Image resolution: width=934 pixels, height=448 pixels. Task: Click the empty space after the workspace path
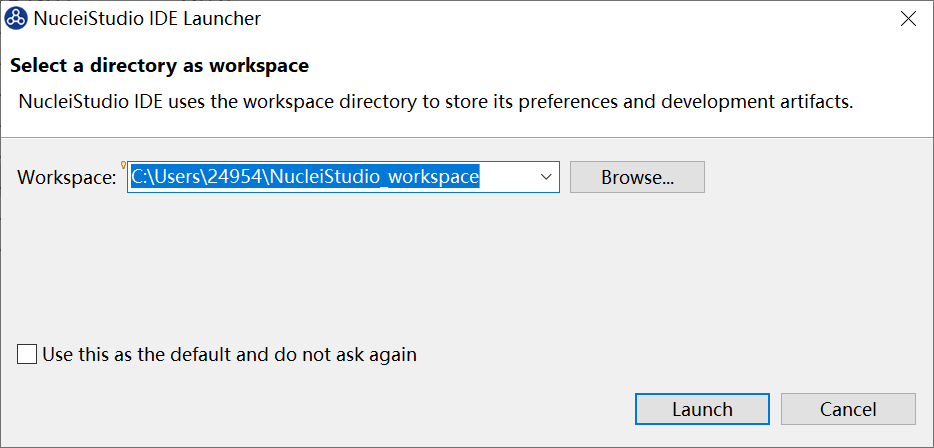tap(508, 177)
